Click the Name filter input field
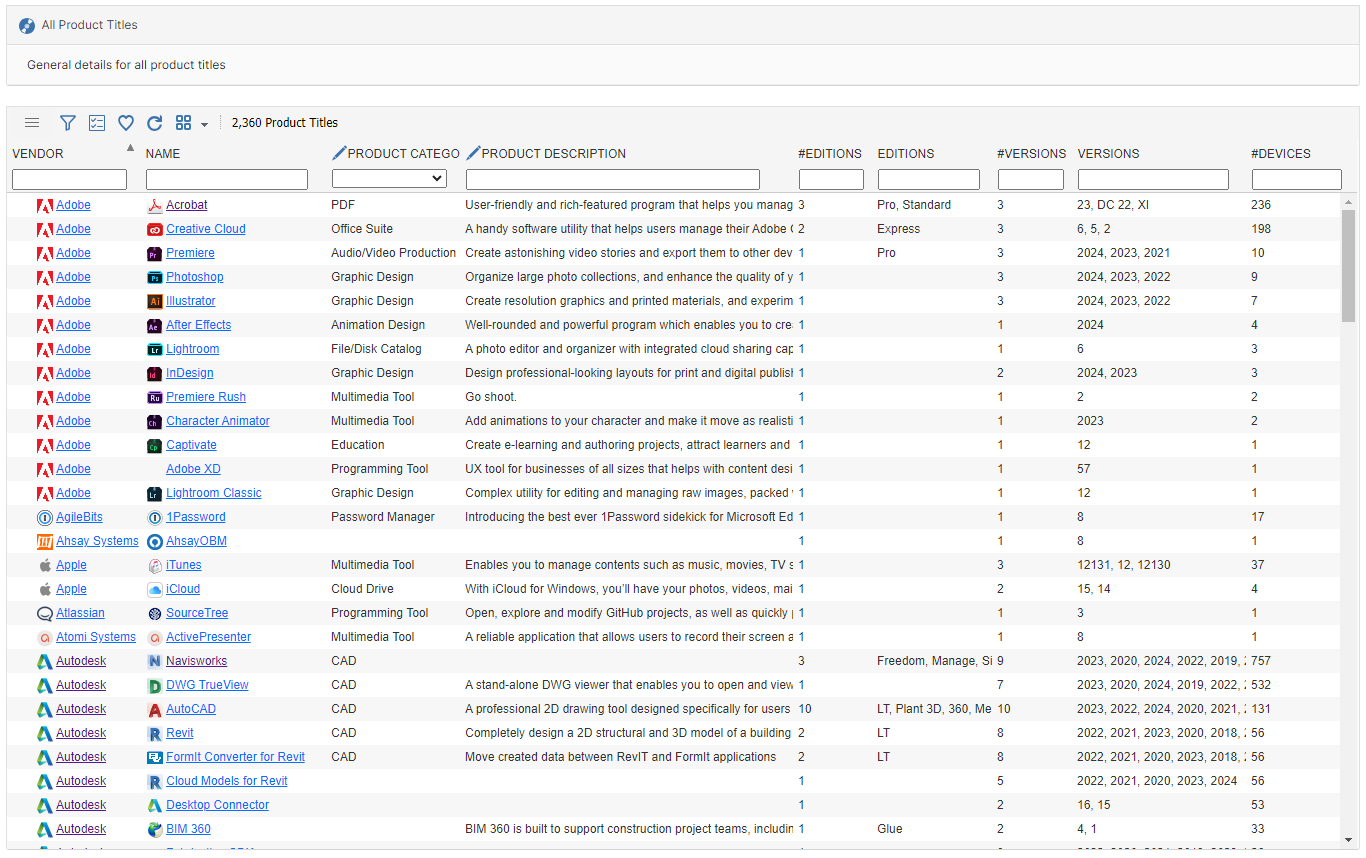 pos(227,180)
